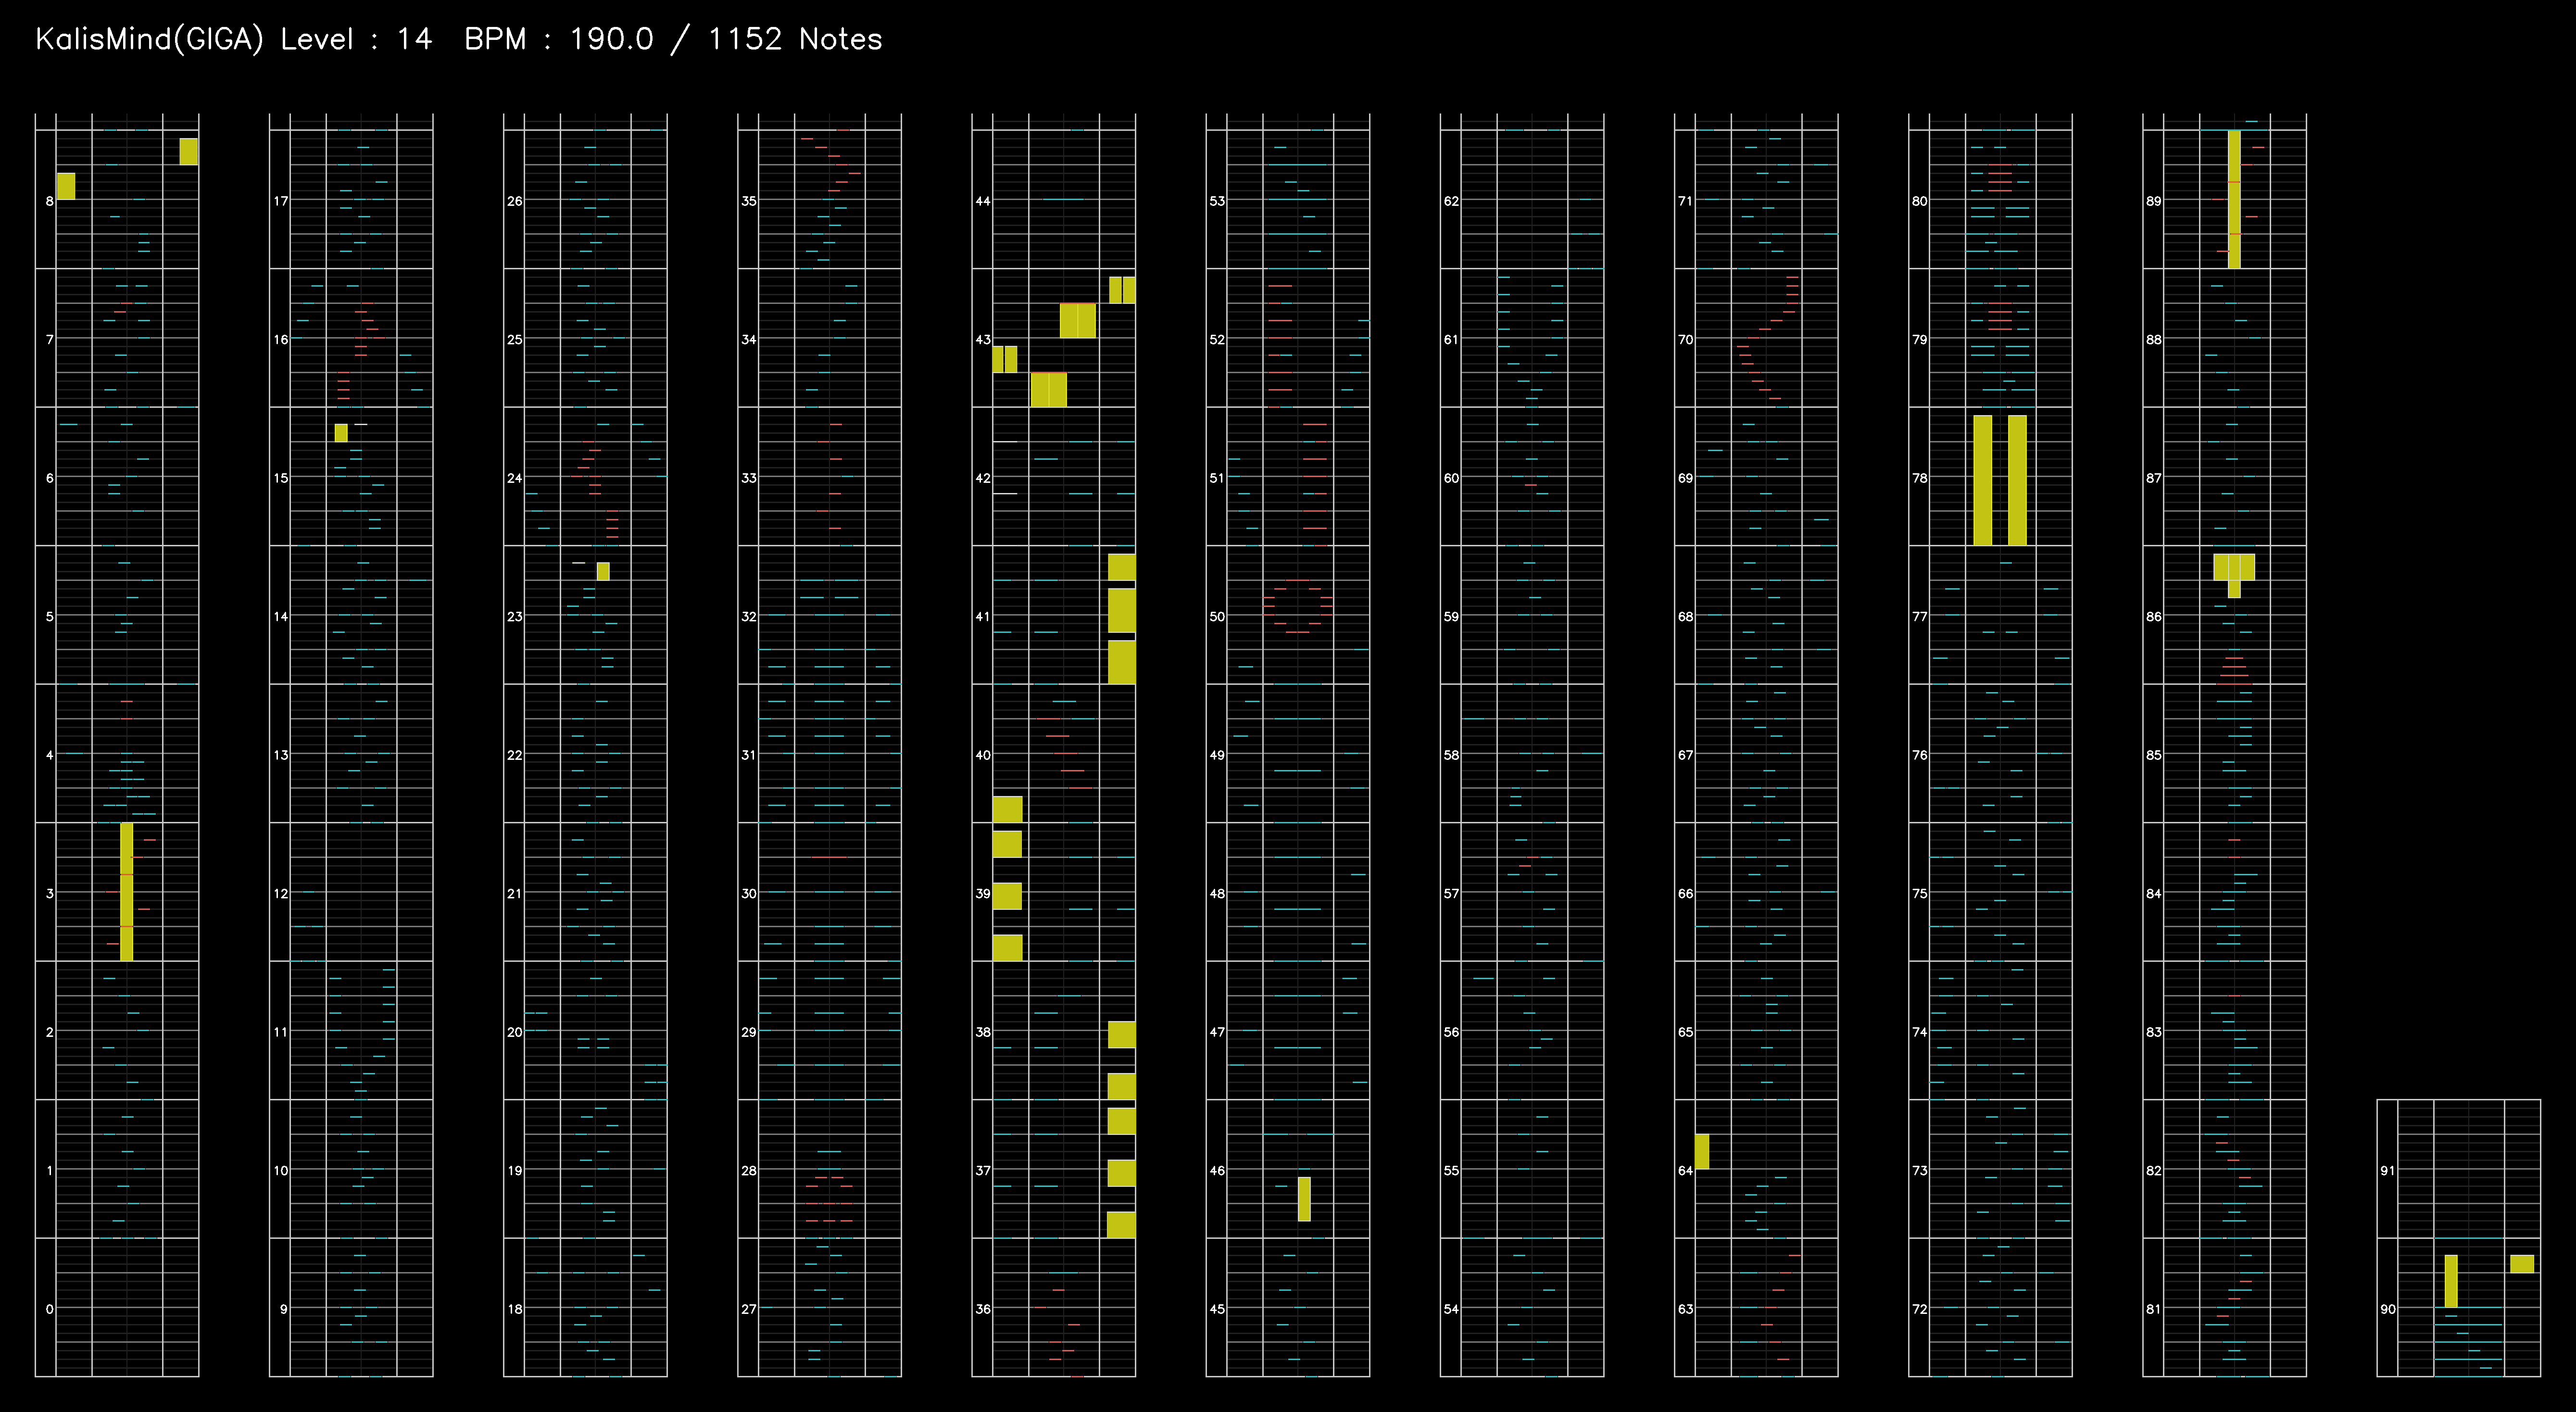Click left long yellow note in measure 78
The width and height of the screenshot is (2576, 1412).
[x=1982, y=480]
